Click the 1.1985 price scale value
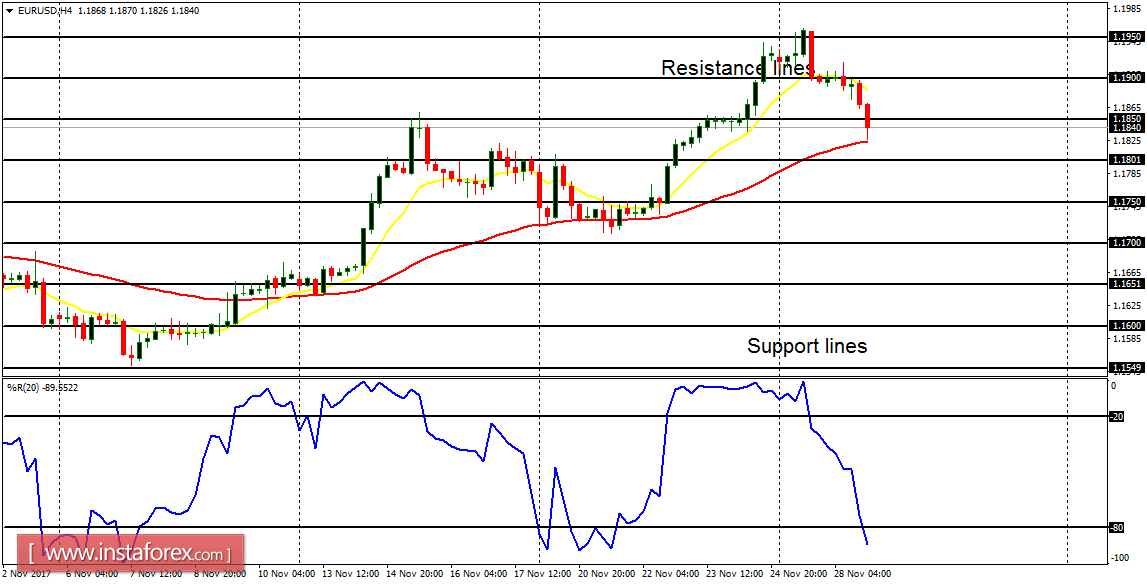This screenshot has height=585, width=1147. click(1125, 10)
